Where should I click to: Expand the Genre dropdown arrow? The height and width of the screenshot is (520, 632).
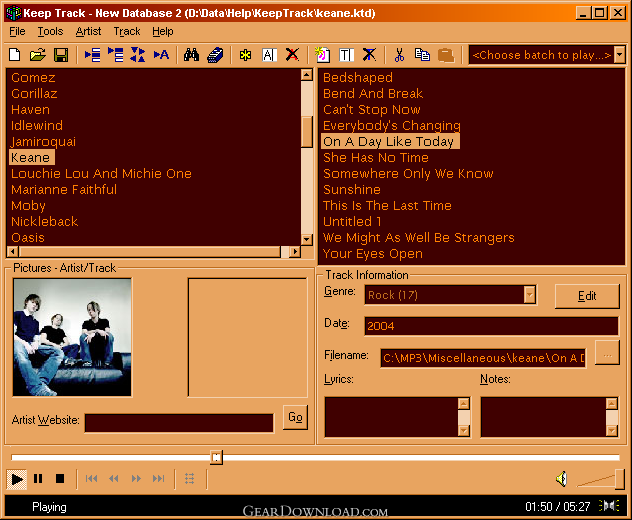[x=529, y=295]
